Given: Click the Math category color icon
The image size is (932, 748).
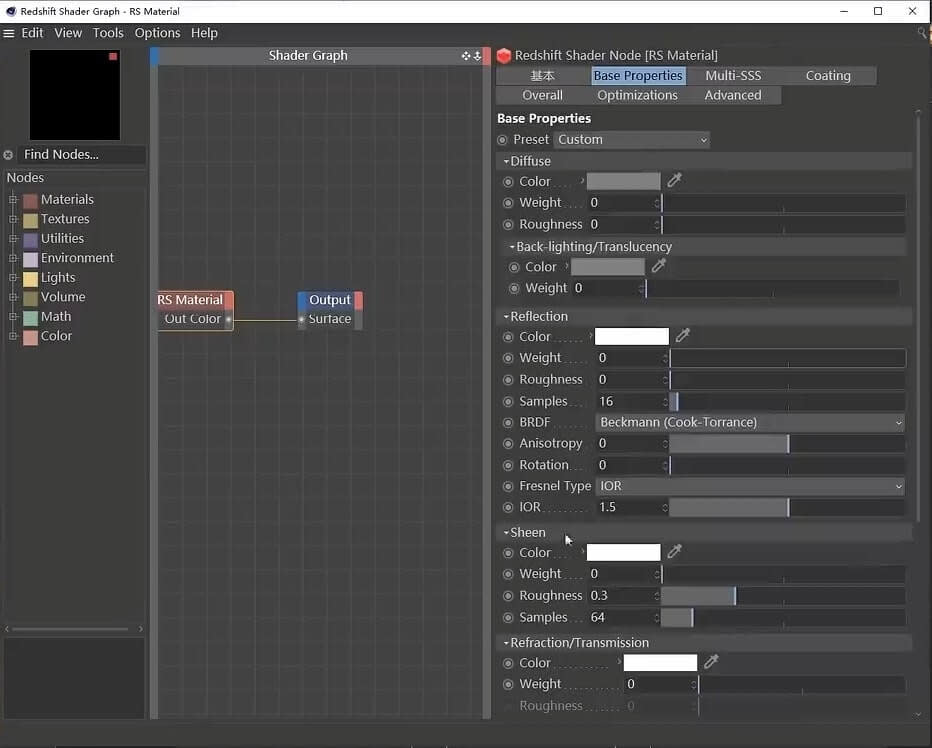Looking at the screenshot, I should click(x=30, y=318).
